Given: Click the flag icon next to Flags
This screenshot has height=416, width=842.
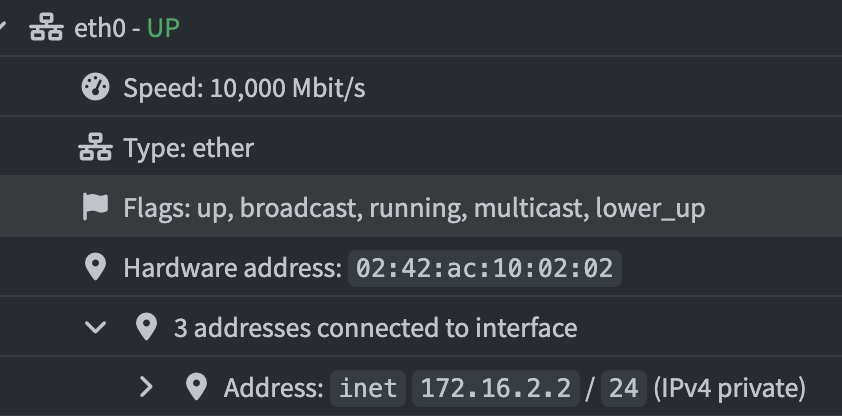Looking at the screenshot, I should coord(96,207).
